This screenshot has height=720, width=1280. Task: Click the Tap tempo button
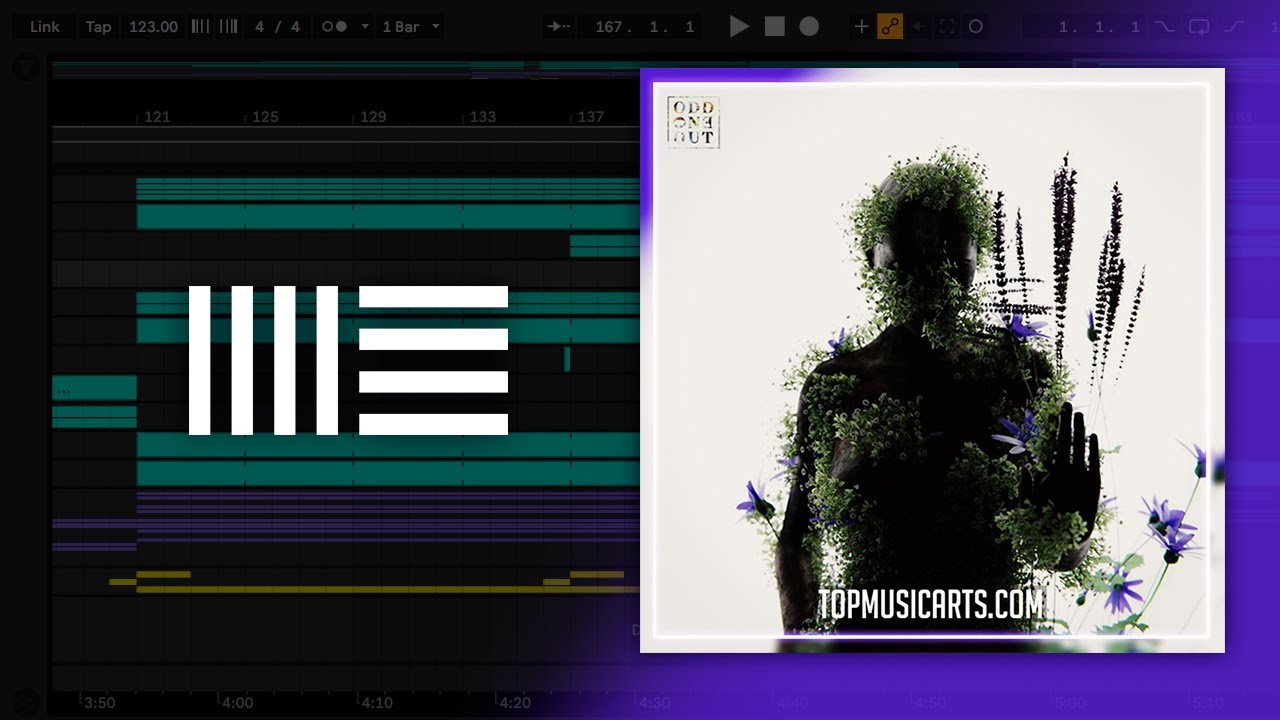(x=98, y=27)
